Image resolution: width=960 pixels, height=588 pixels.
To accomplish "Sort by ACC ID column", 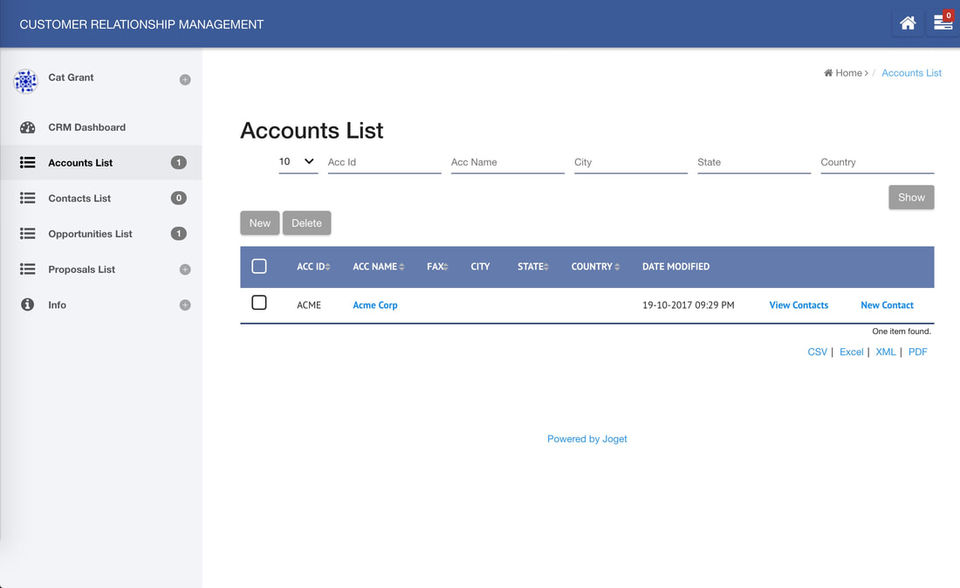I will (x=313, y=266).
